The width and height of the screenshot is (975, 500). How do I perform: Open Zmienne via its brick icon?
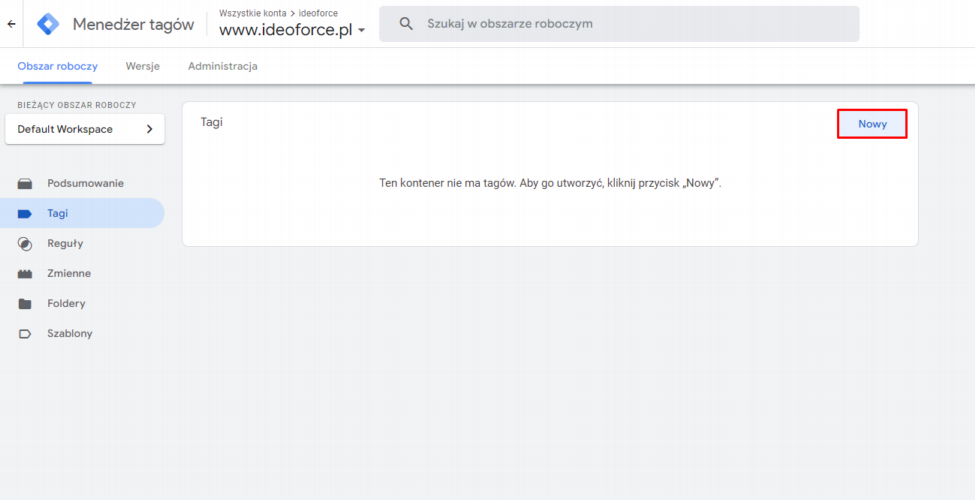point(25,274)
